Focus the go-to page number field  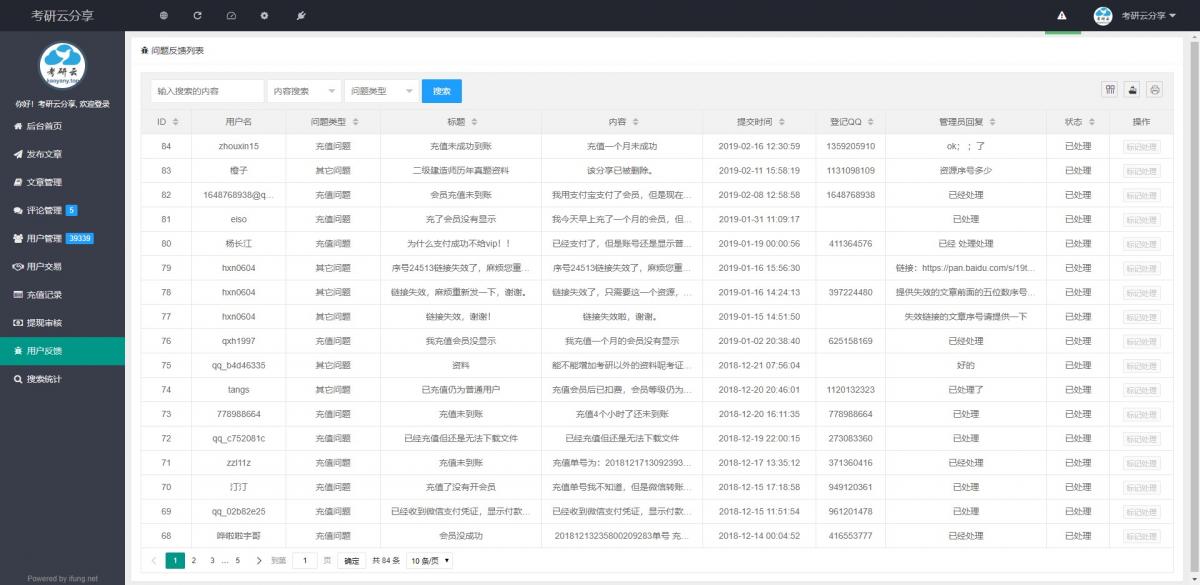point(304,561)
